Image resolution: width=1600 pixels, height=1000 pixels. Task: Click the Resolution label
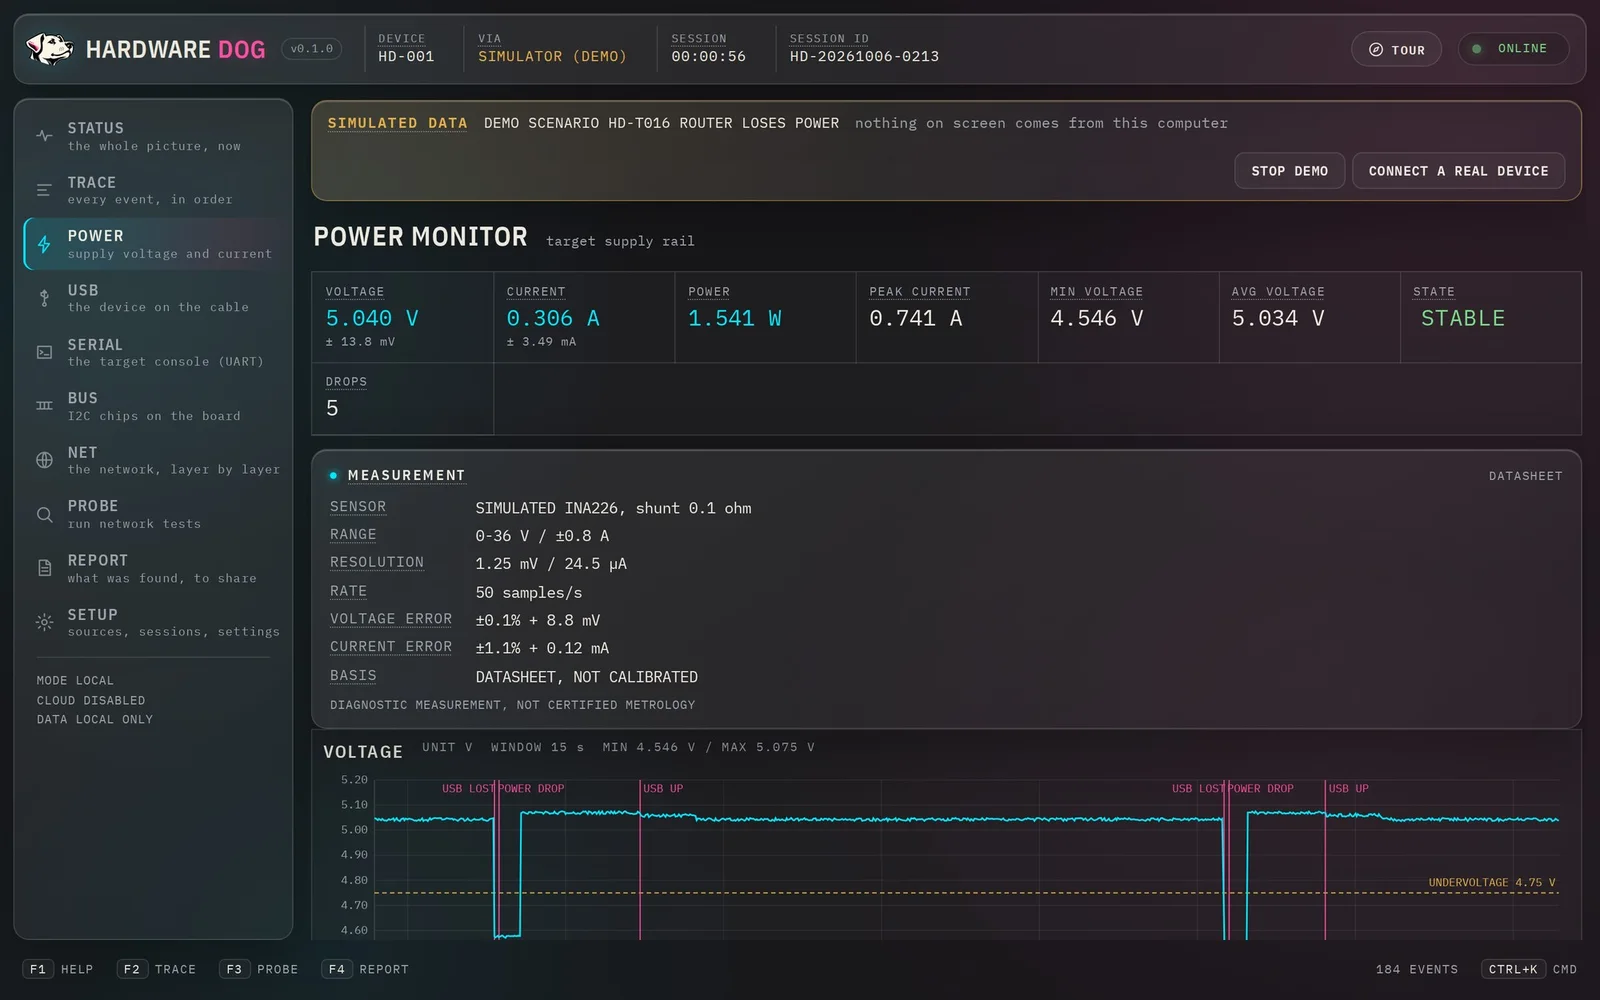pos(377,563)
